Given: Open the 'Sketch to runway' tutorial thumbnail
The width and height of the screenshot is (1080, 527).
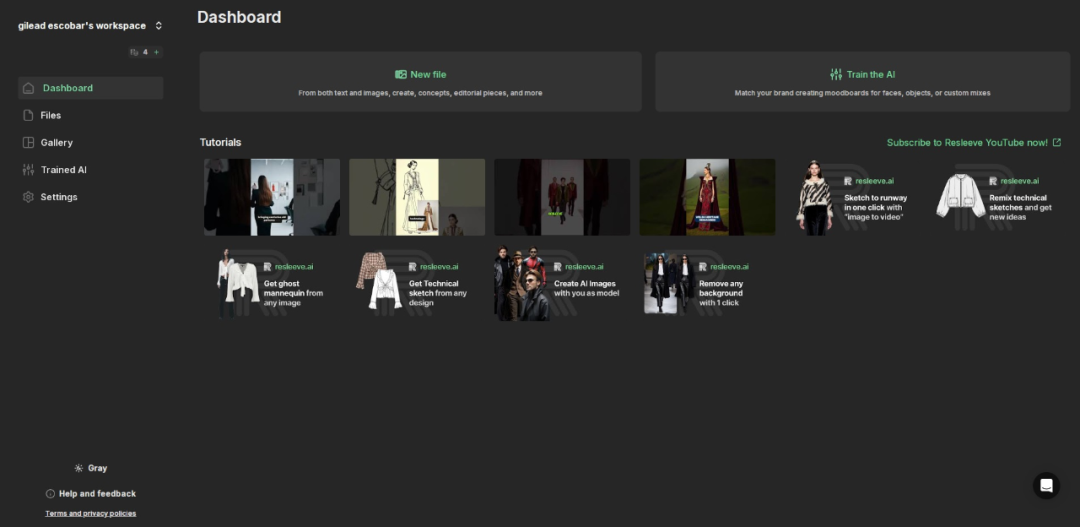Looking at the screenshot, I should click(852, 197).
